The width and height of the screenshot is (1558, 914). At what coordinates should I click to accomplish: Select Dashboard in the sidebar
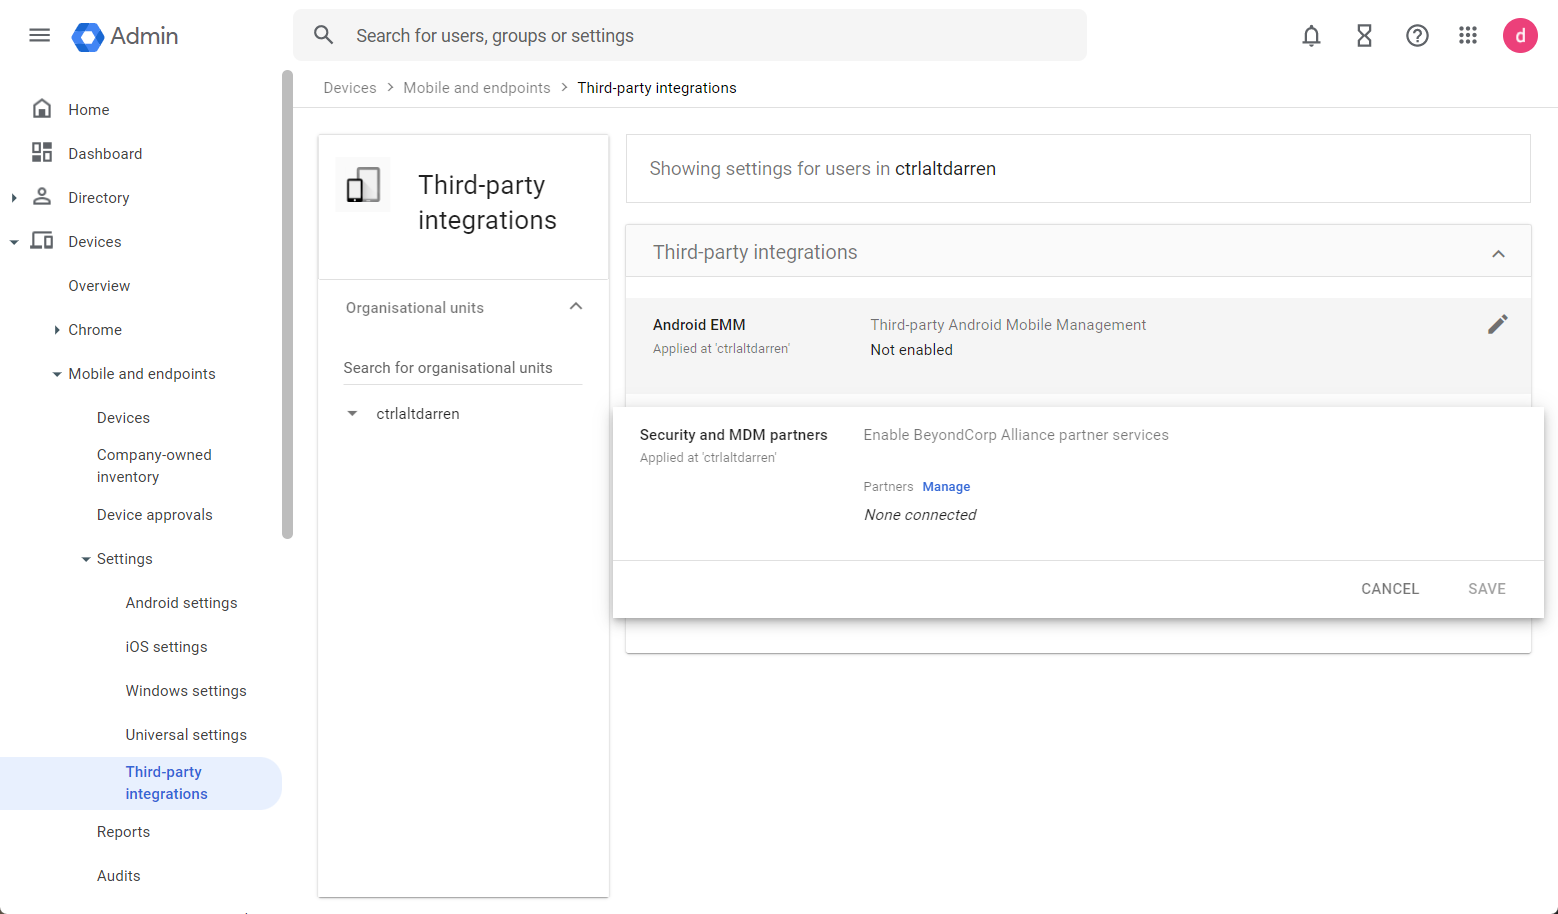point(105,154)
